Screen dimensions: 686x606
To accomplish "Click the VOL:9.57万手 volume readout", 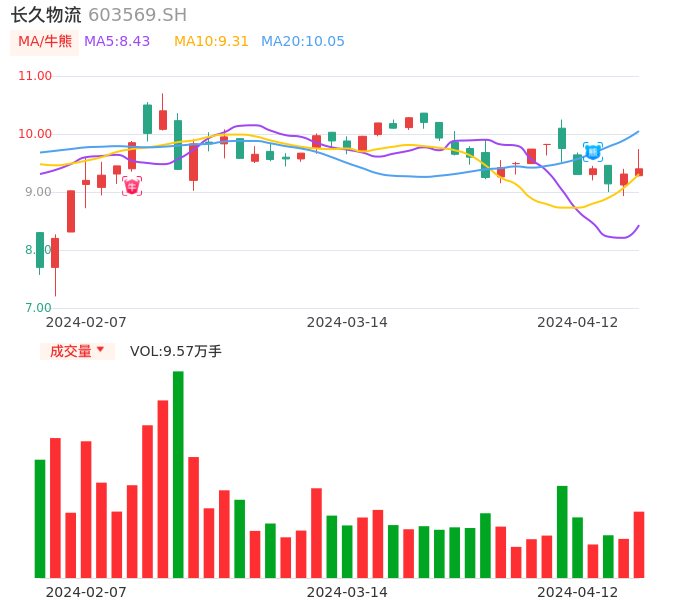I will tap(176, 351).
